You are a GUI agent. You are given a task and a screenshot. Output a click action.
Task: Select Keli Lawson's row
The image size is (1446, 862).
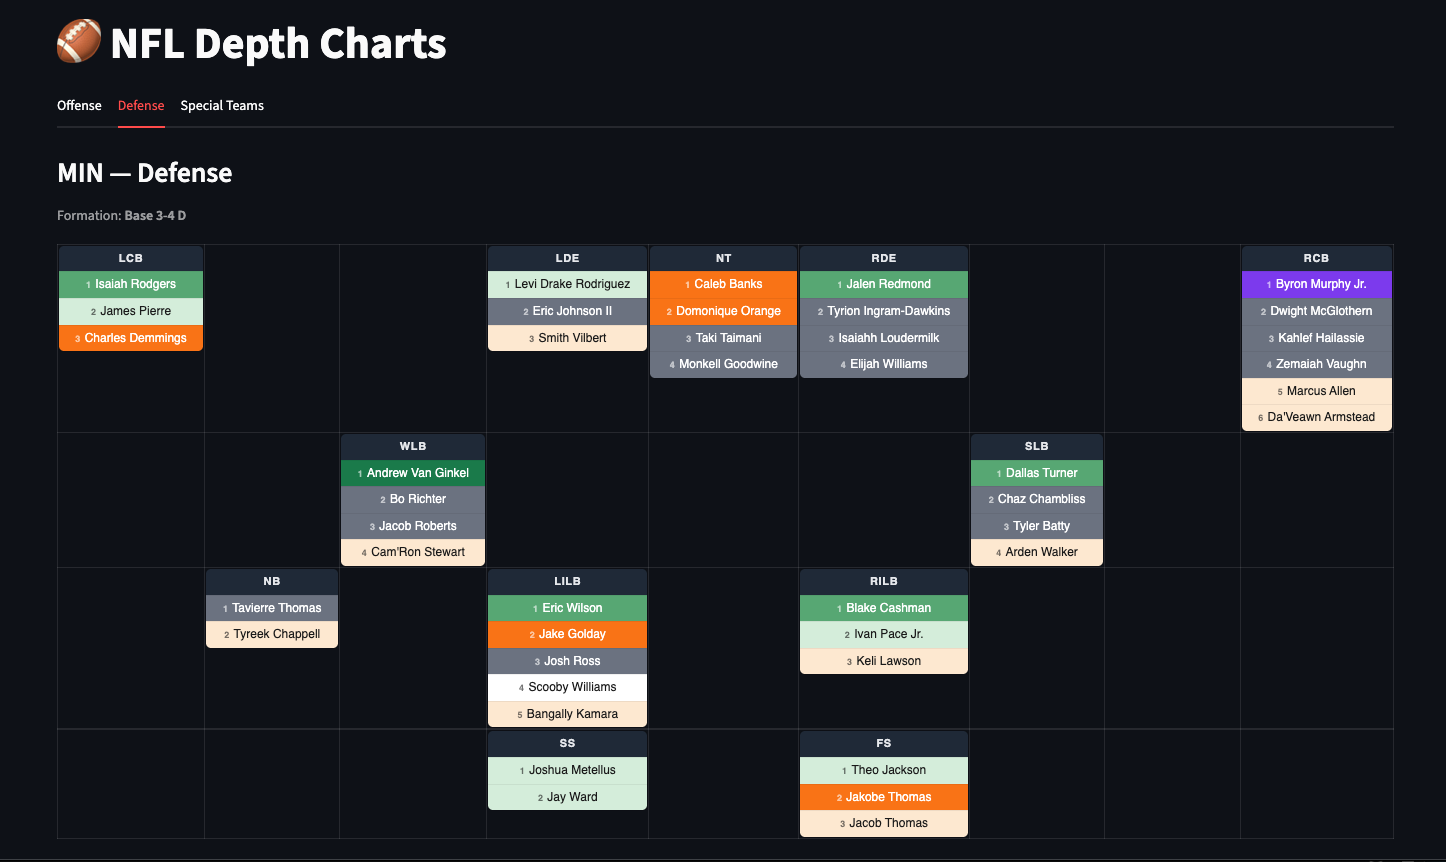coord(884,661)
